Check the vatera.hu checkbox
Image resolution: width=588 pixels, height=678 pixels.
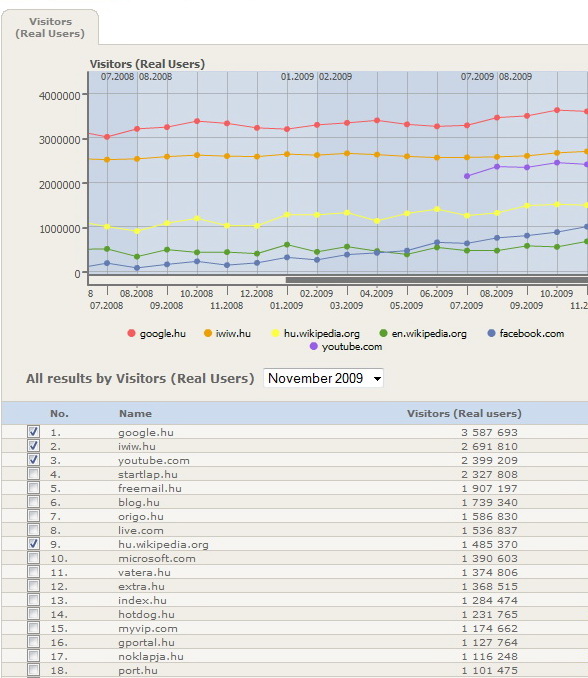33,572
